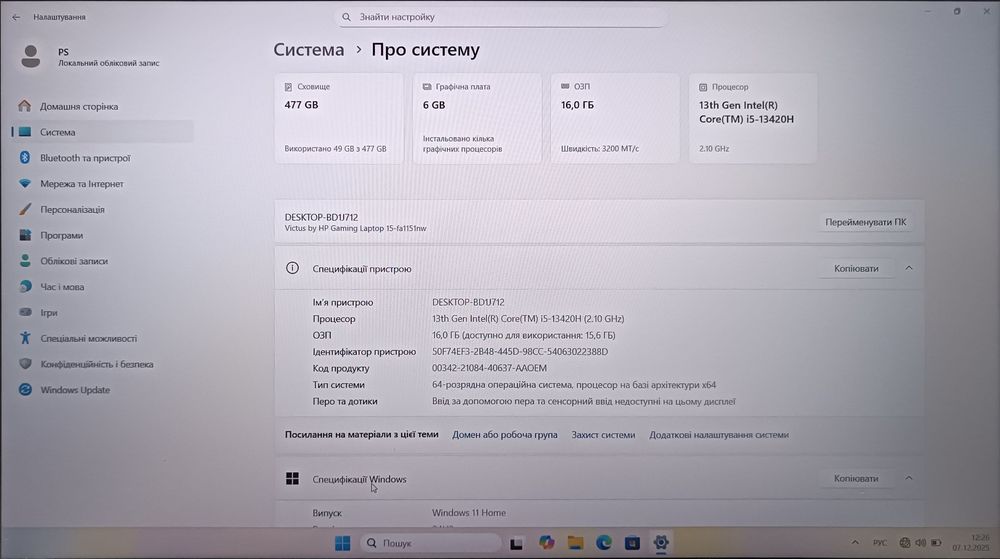Click the Windows 11 Home edition text
Screen dimensions: 1000x559
point(469,512)
